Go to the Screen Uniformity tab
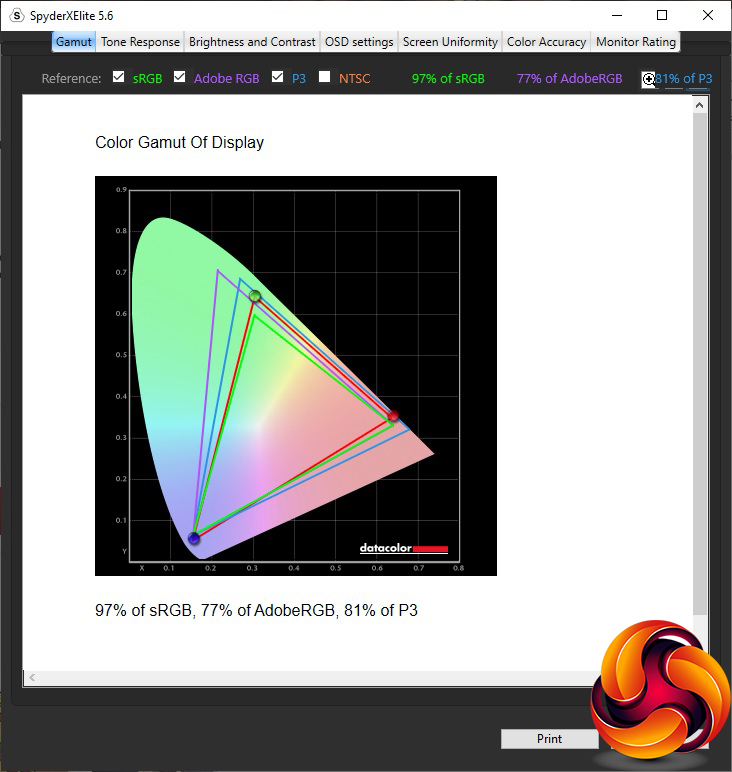 coord(450,42)
